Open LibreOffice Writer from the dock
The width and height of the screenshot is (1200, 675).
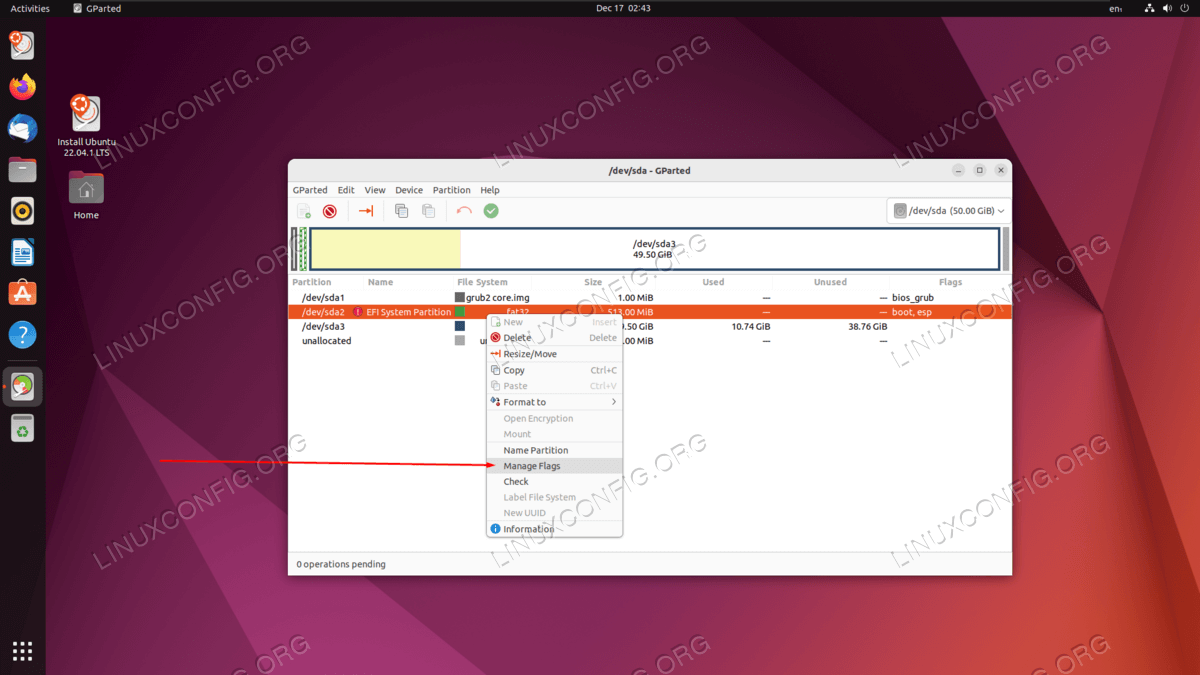coord(22,252)
